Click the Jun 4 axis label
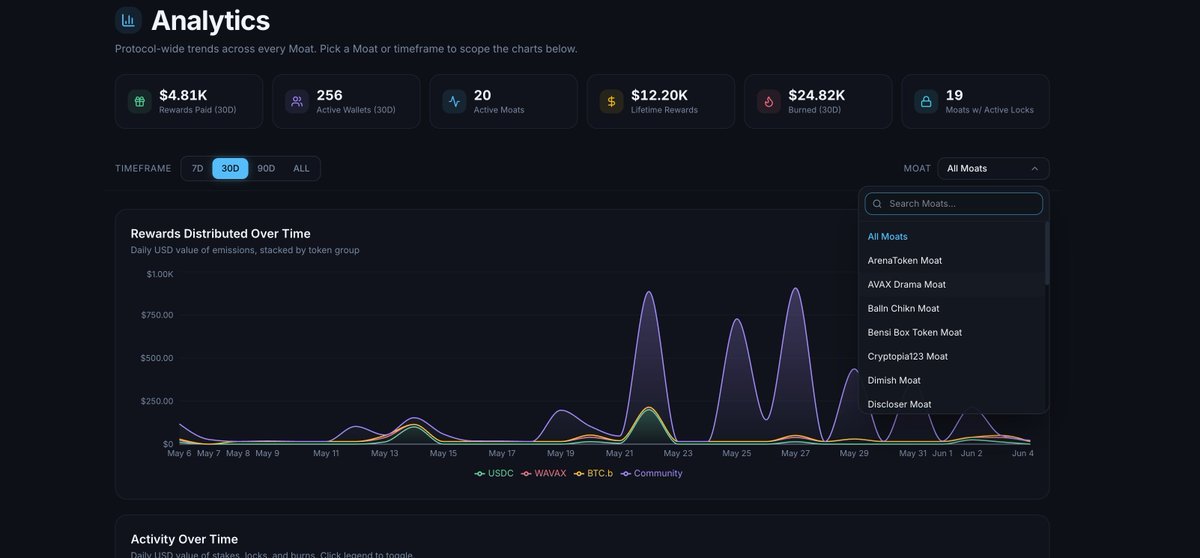Image resolution: width=1200 pixels, height=558 pixels. coord(1022,453)
